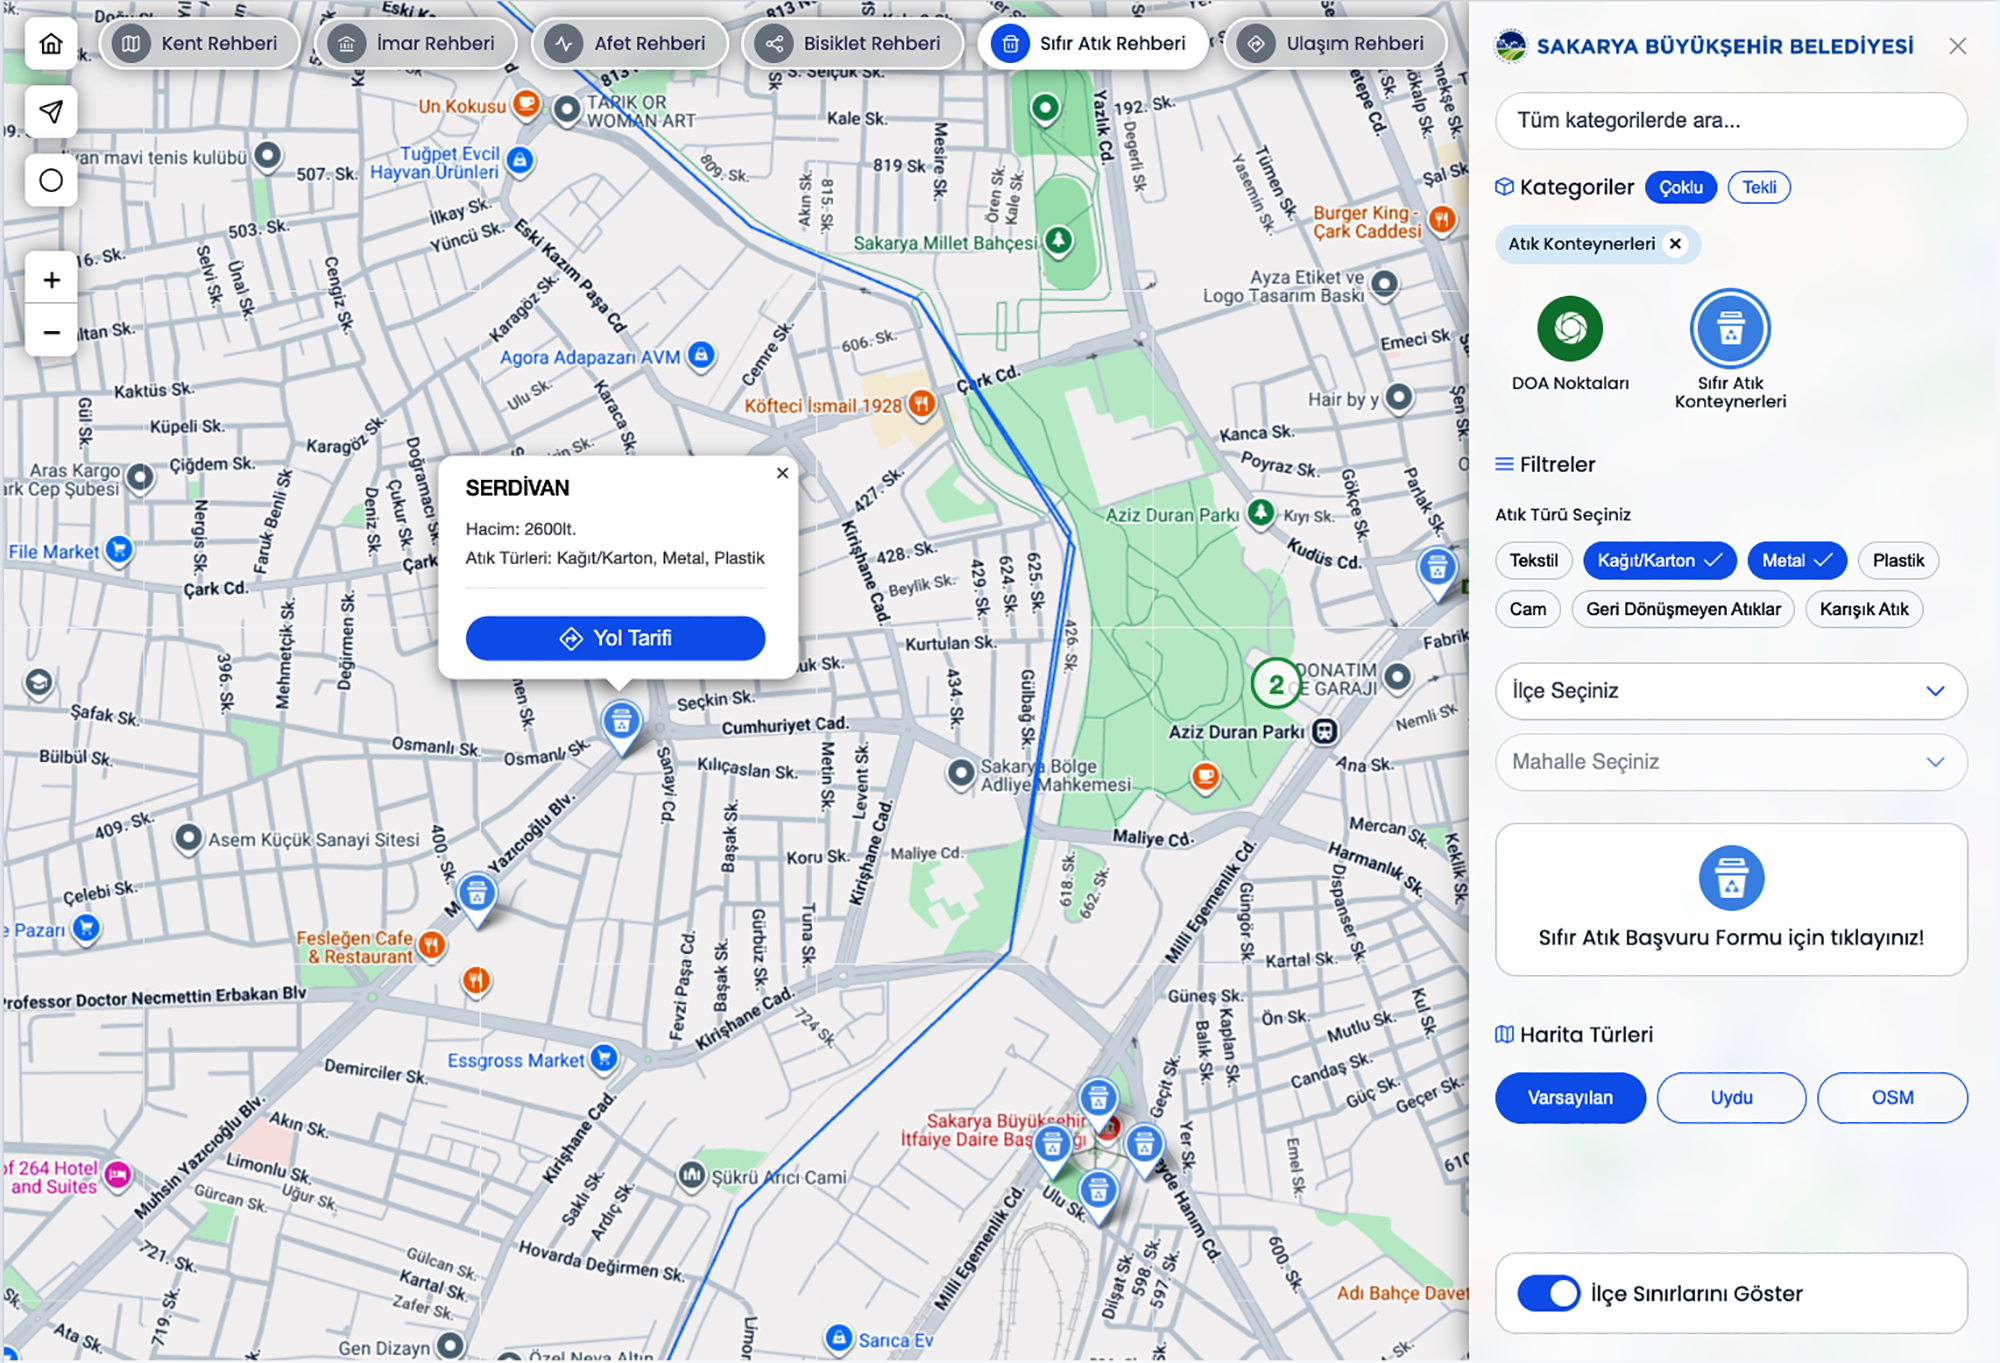Image resolution: width=2000 pixels, height=1363 pixels.
Task: Select the Sıfır Atık Konteynerleri category icon
Action: [1729, 329]
